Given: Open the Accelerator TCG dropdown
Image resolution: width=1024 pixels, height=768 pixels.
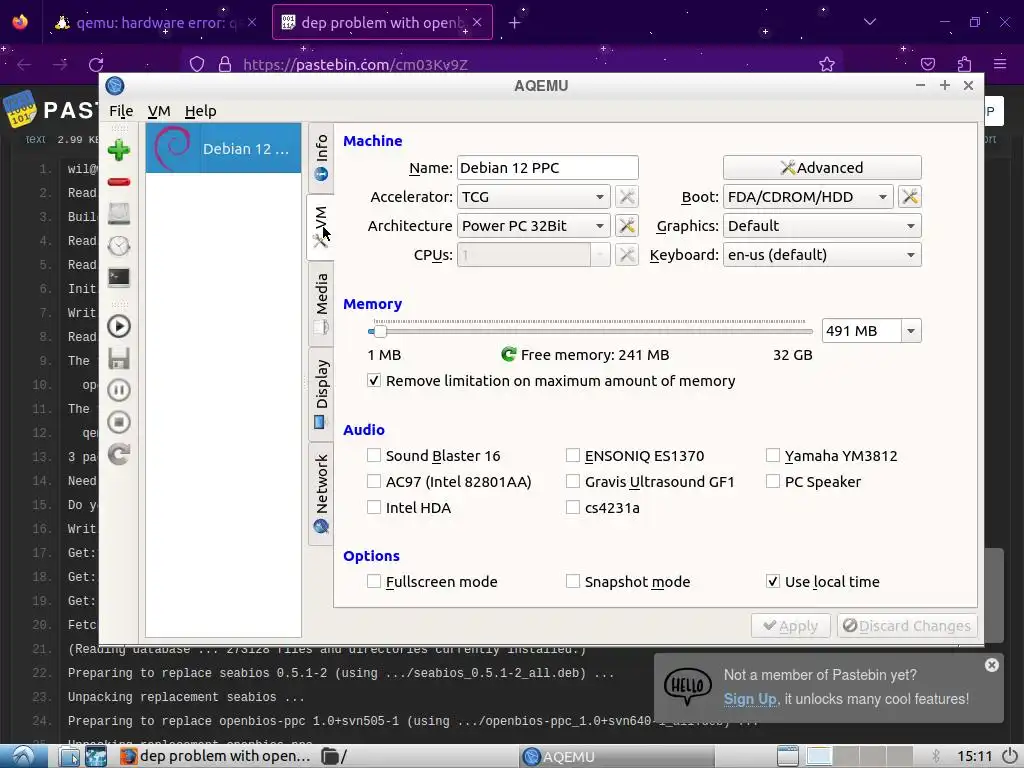Looking at the screenshot, I should pyautogui.click(x=534, y=197).
